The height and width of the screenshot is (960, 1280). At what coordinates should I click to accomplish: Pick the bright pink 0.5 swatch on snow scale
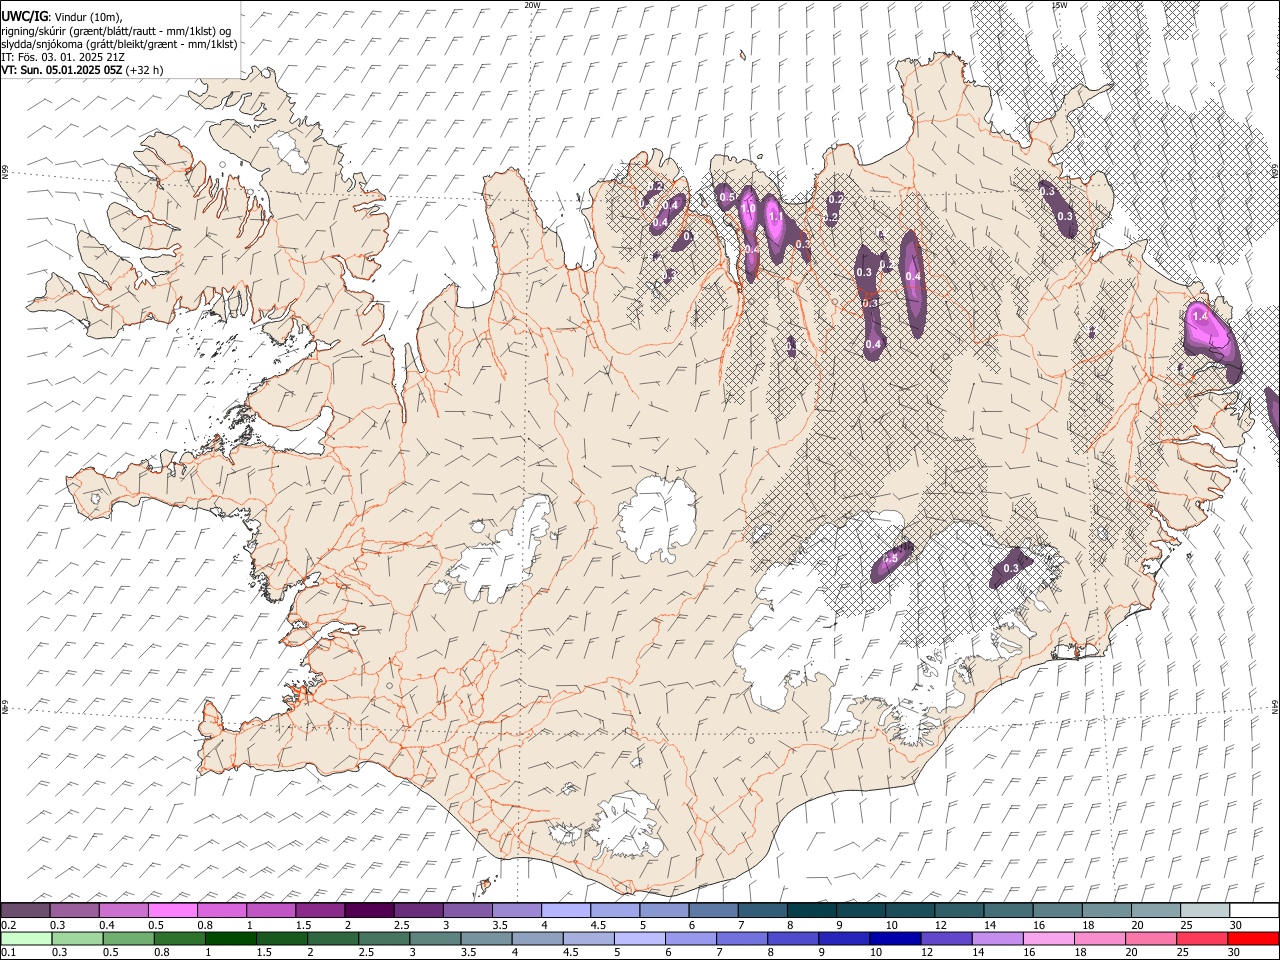click(x=173, y=910)
